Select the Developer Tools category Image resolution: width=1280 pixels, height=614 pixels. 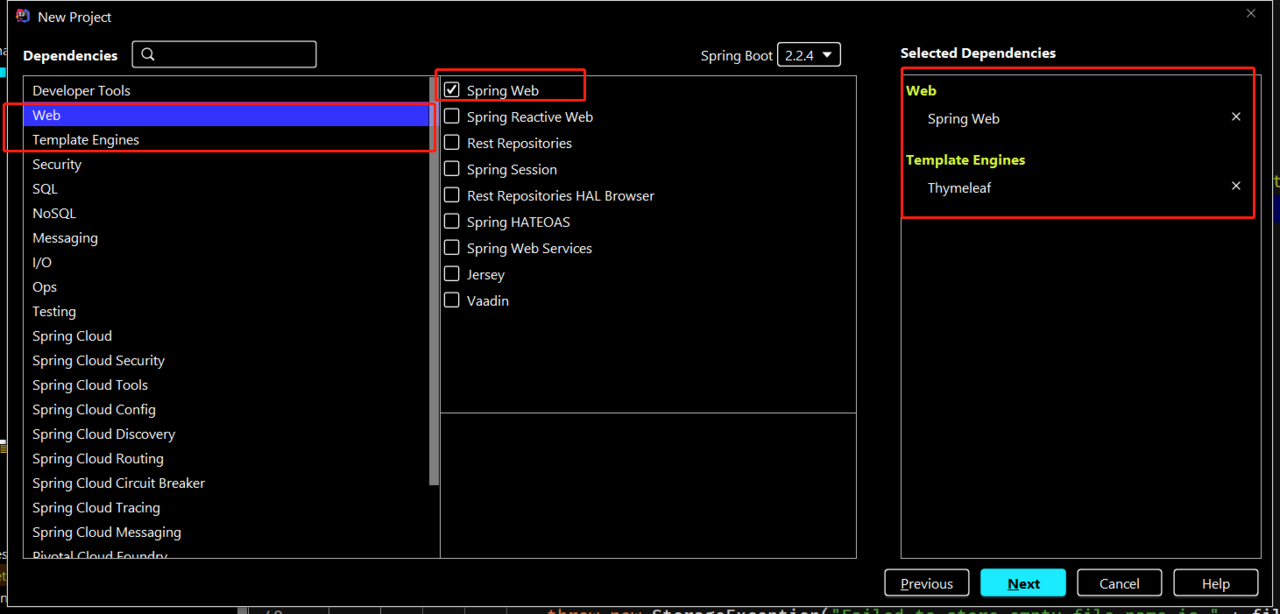227,91
